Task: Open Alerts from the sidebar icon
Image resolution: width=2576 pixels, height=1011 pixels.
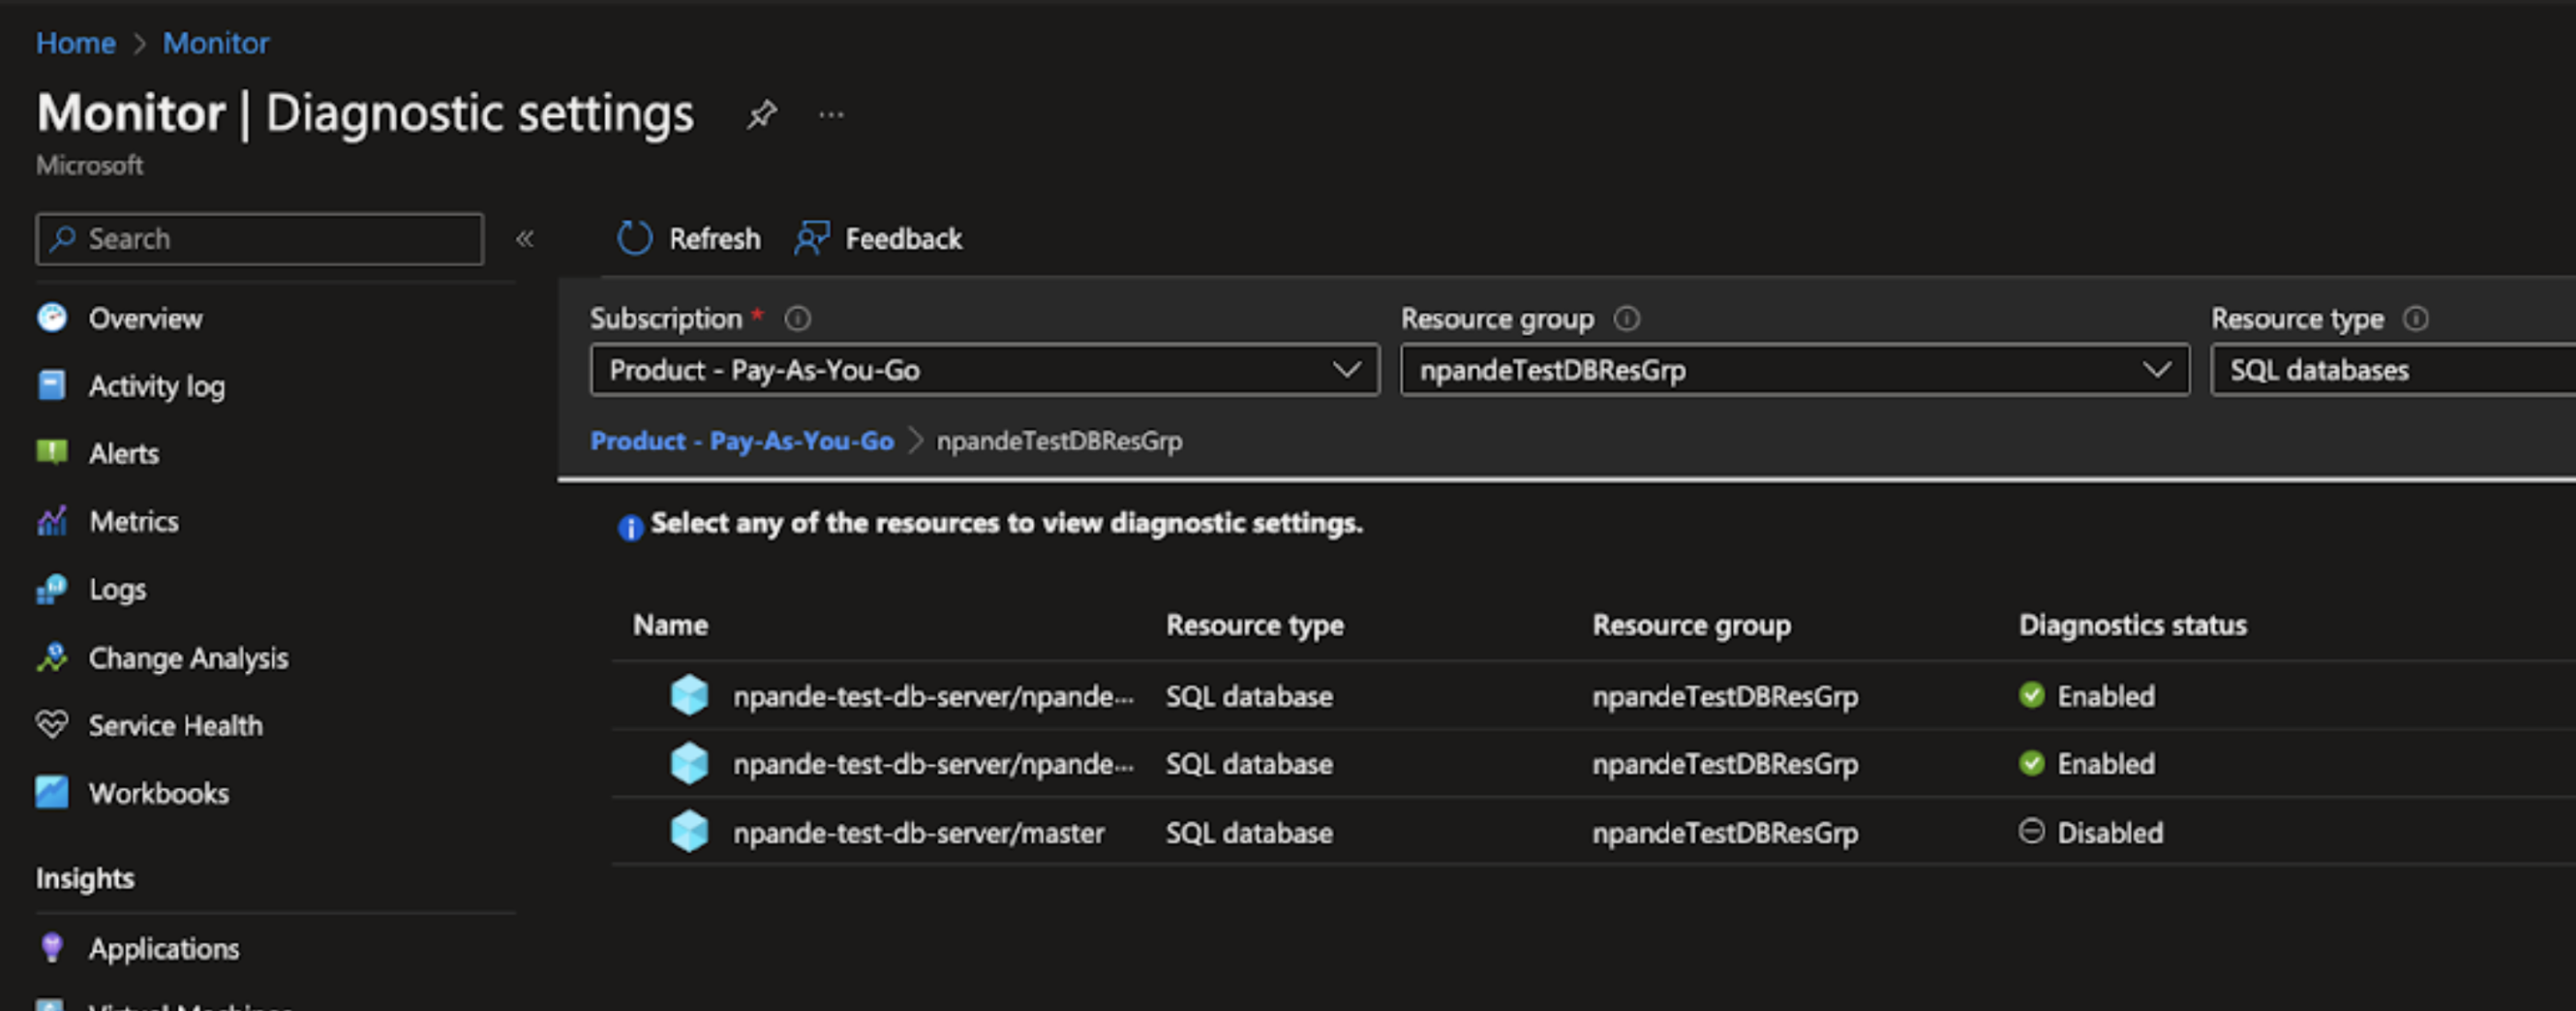Action: point(53,452)
